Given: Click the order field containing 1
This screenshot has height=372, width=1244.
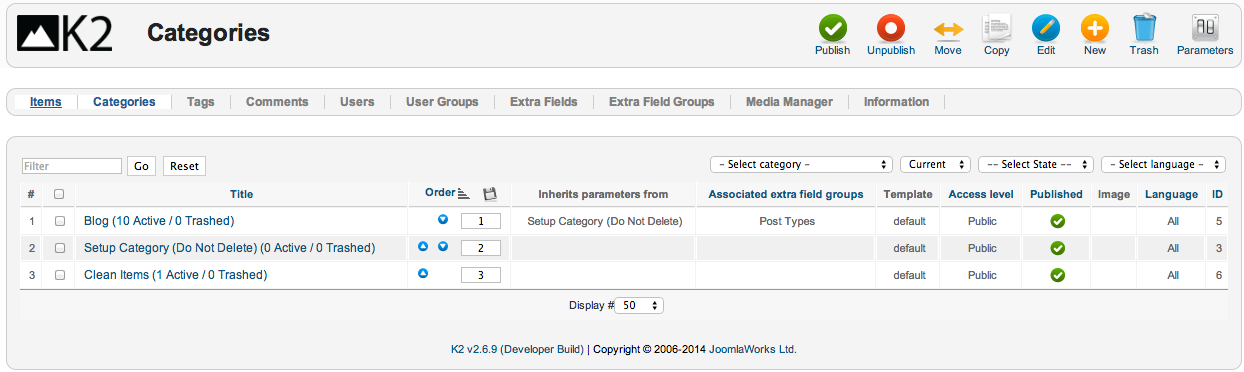Looking at the screenshot, I should (x=481, y=221).
